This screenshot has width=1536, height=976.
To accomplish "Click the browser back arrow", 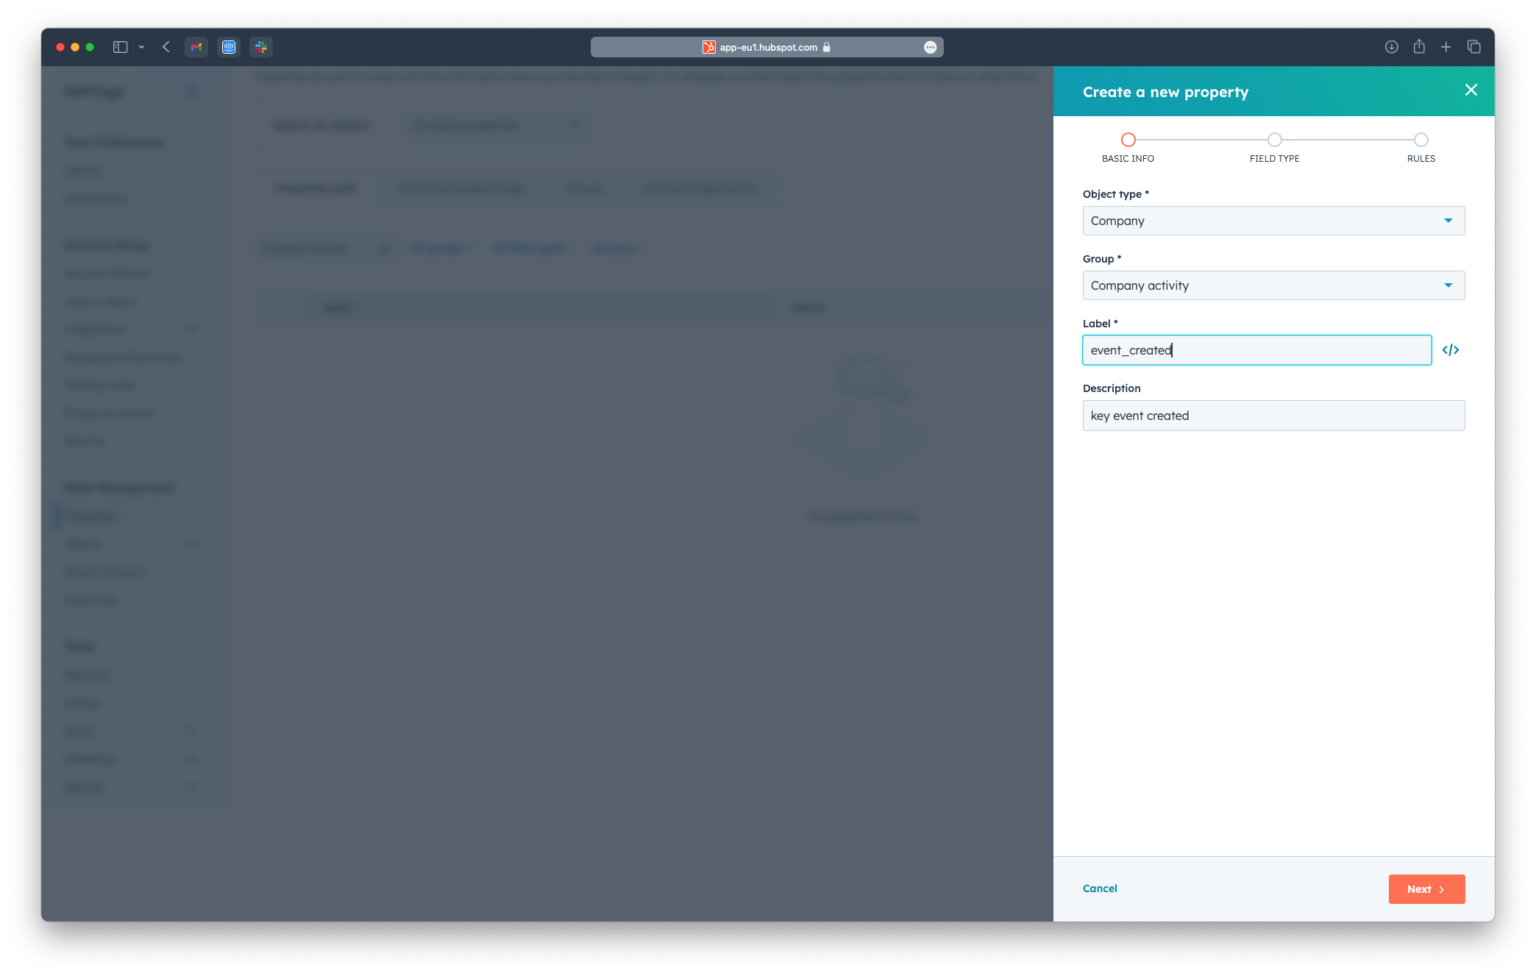I will [x=166, y=46].
